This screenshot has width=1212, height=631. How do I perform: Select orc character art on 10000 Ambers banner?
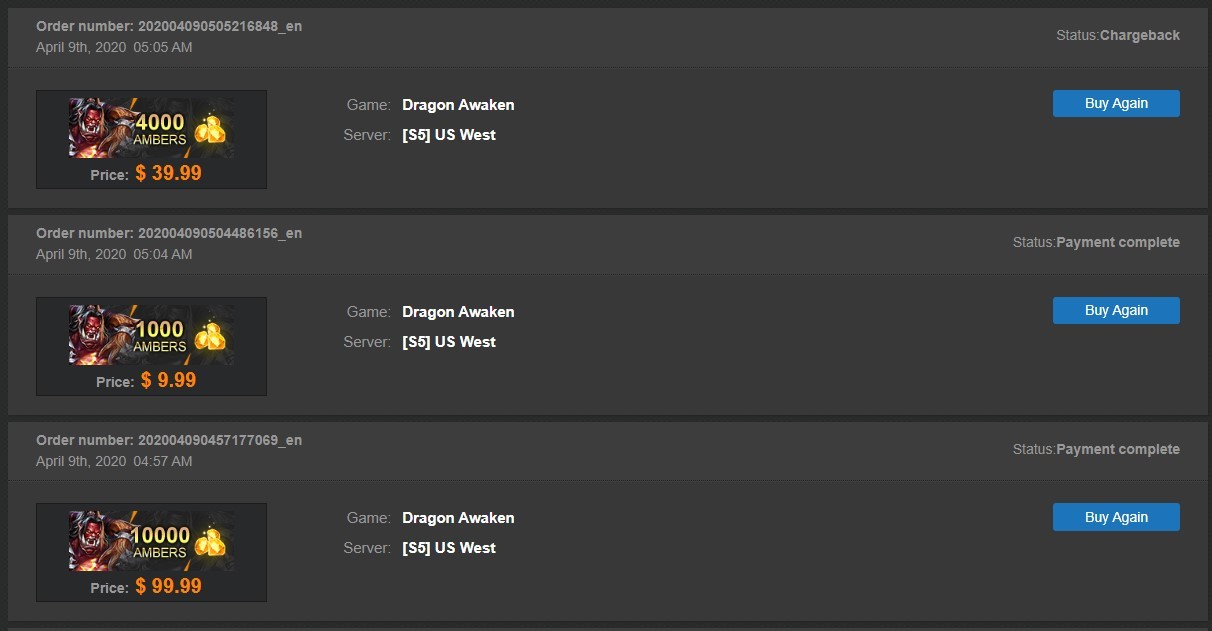coord(98,541)
